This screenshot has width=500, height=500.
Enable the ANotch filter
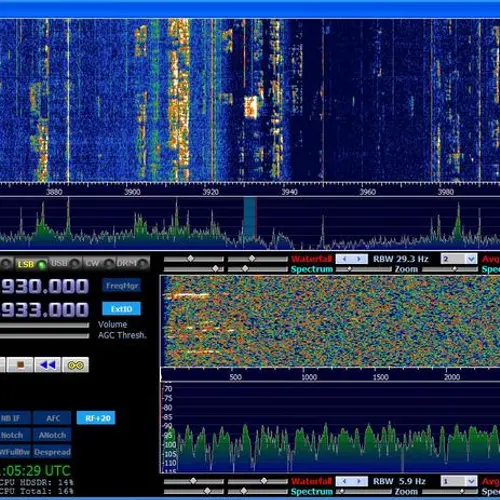[52, 435]
